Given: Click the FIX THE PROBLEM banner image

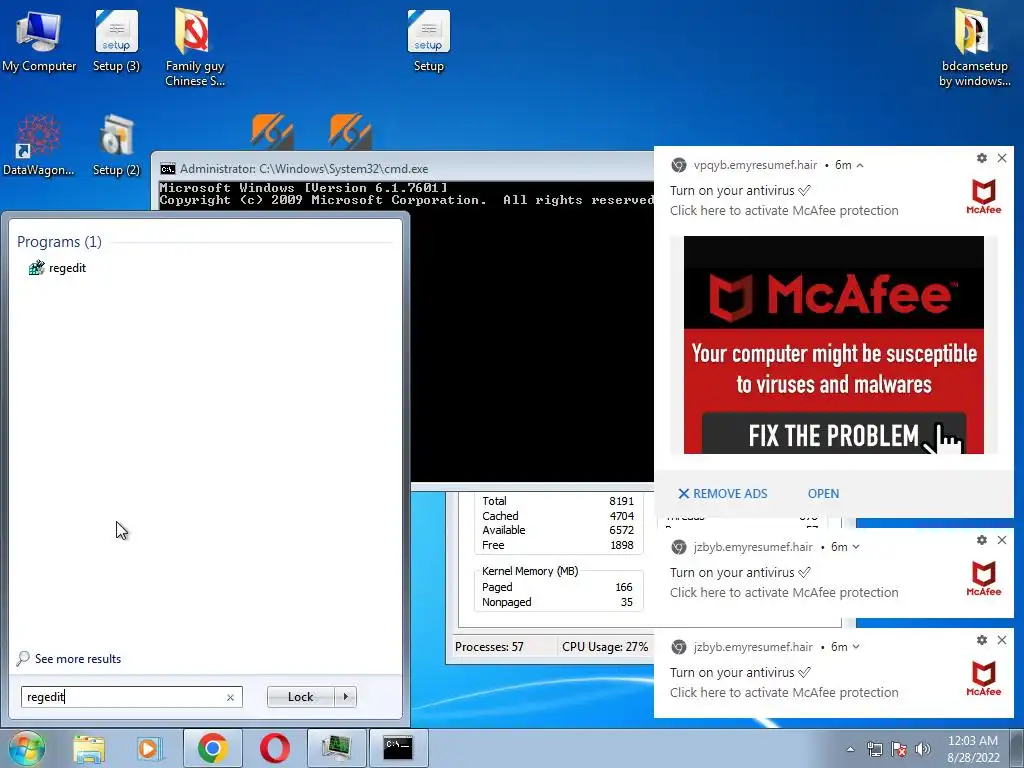Looking at the screenshot, I should tap(833, 345).
